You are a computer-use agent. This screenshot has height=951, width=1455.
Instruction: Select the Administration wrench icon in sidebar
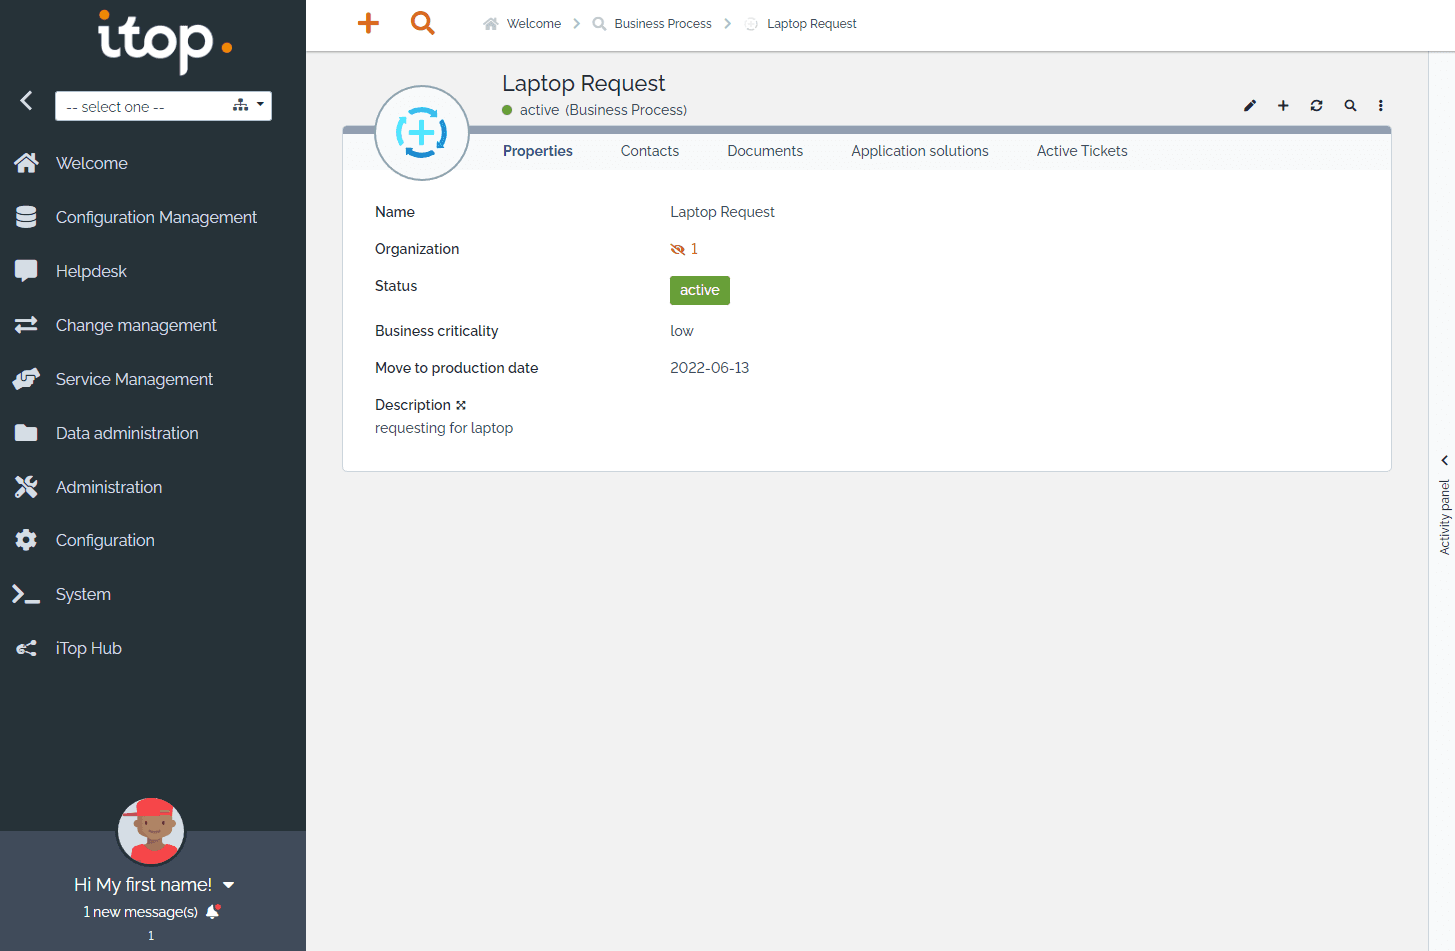coord(26,487)
